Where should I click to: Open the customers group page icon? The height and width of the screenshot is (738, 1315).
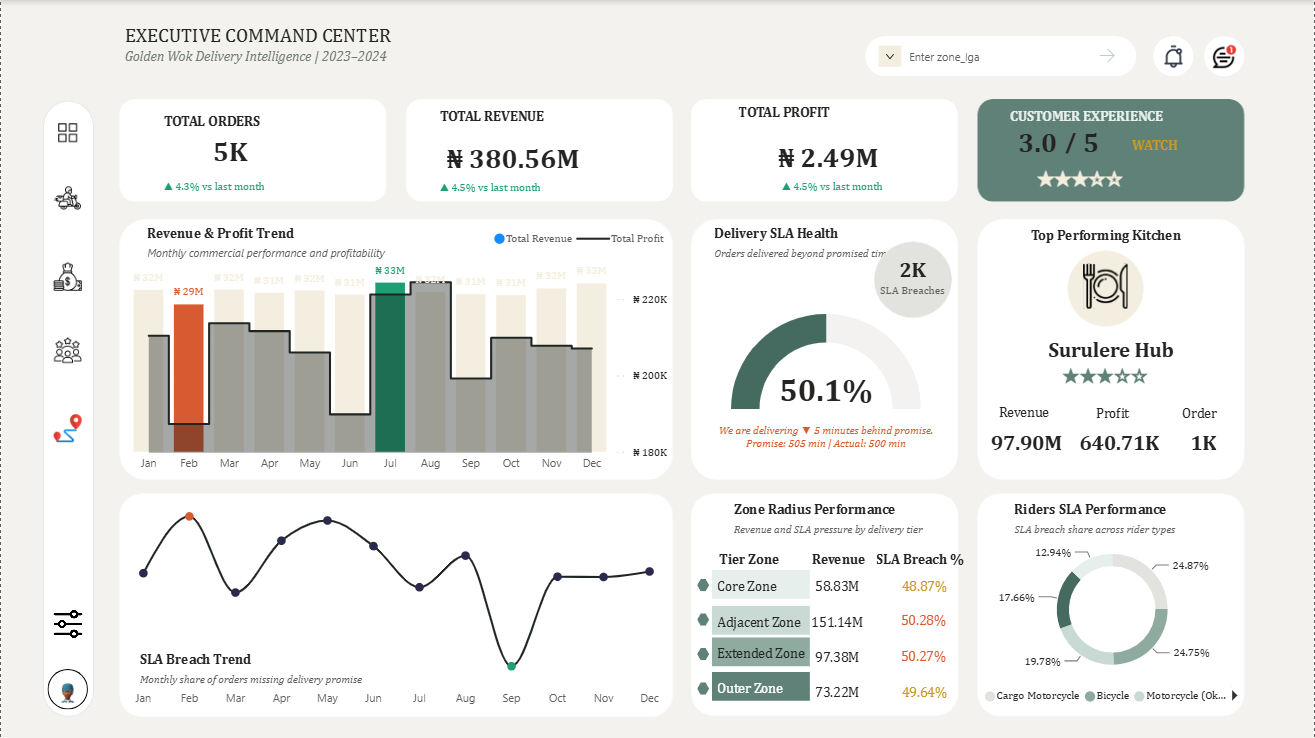point(68,351)
